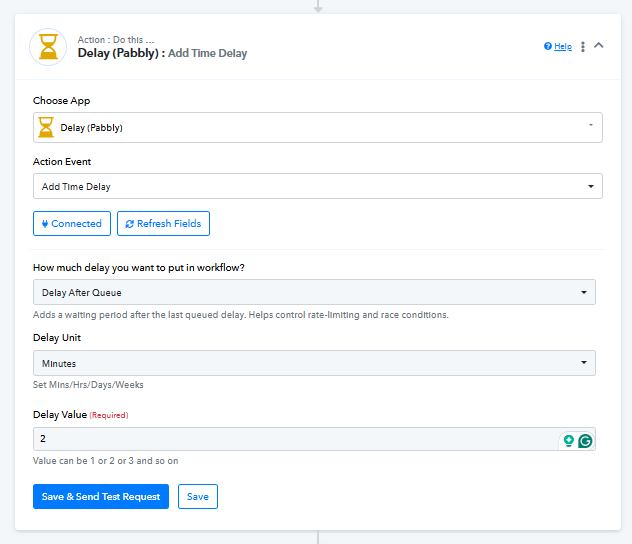The height and width of the screenshot is (544, 632).
Task: Click the Help link
Action: [563, 46]
